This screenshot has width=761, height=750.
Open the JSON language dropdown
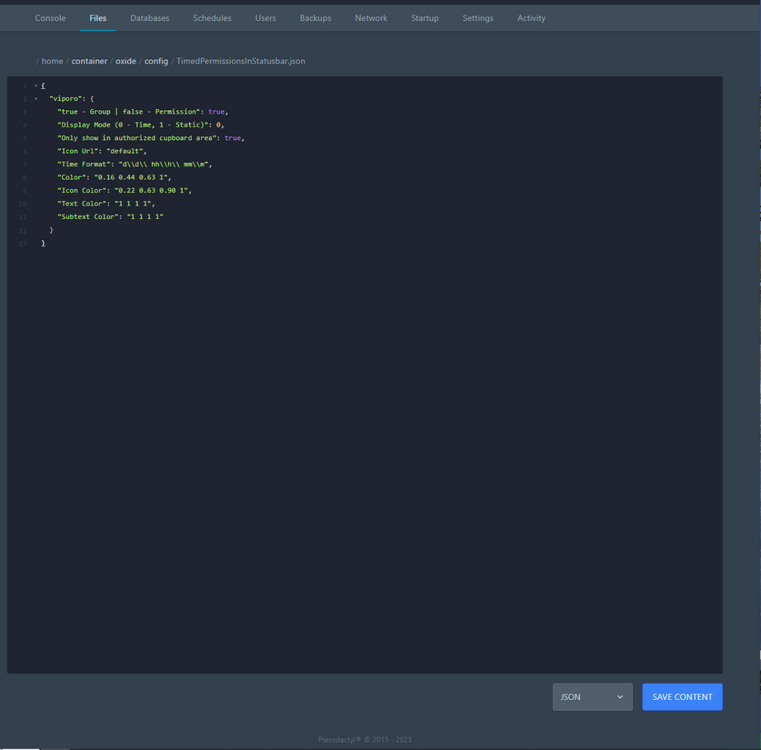click(592, 697)
